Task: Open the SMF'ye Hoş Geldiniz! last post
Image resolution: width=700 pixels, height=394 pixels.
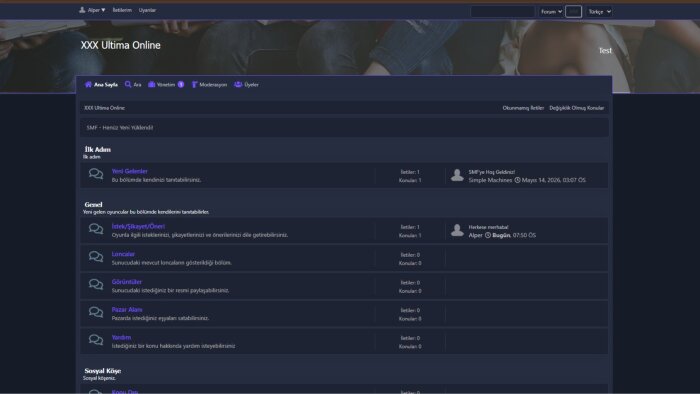Action: (492, 172)
